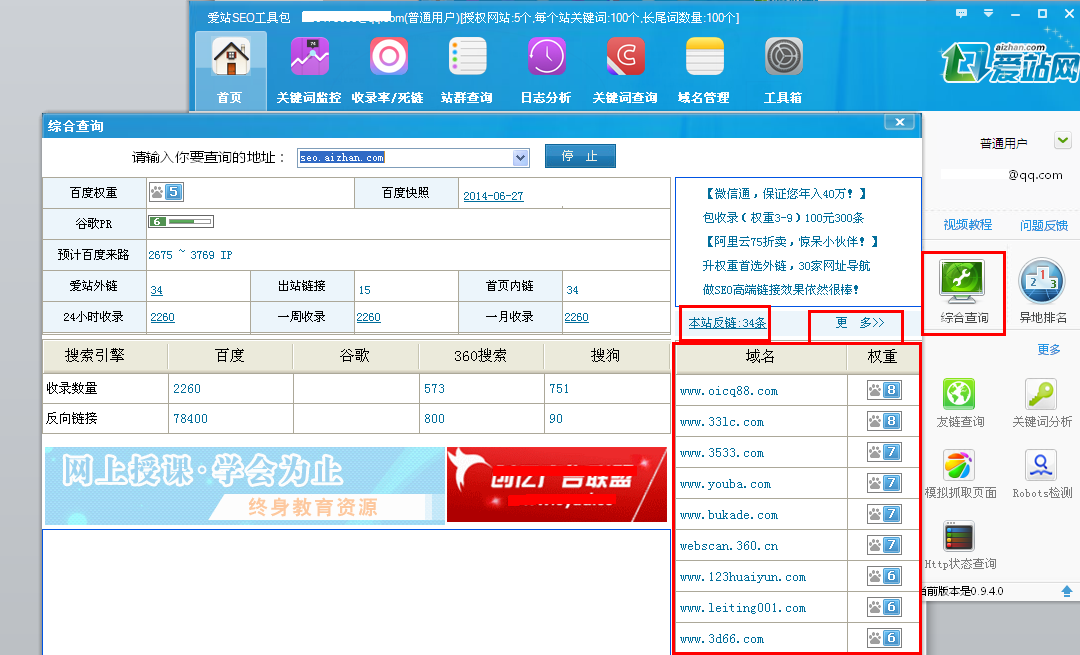Open 站群查询 tool icon
Screen dimensions: 1080x655
467,71
